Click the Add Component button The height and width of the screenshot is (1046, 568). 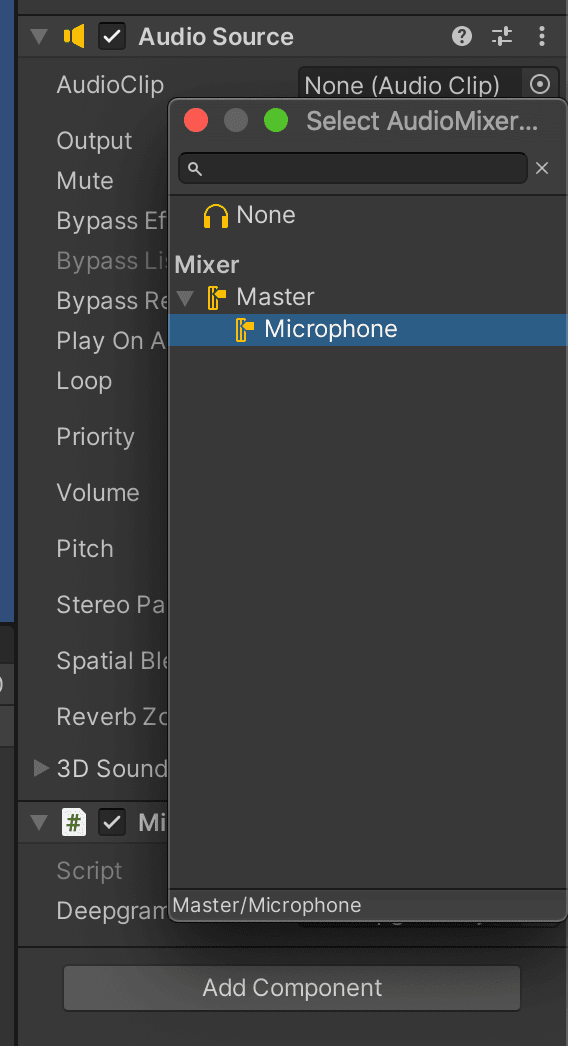pos(292,987)
